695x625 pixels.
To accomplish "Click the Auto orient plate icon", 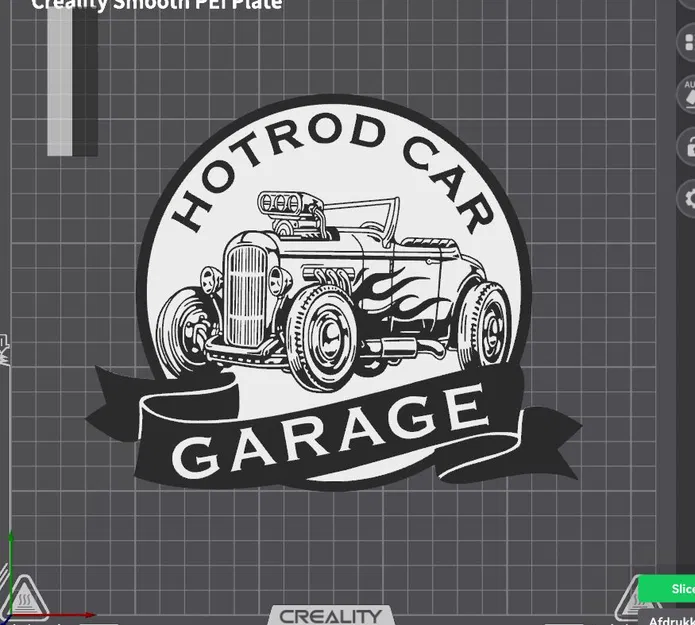I will click(x=688, y=94).
